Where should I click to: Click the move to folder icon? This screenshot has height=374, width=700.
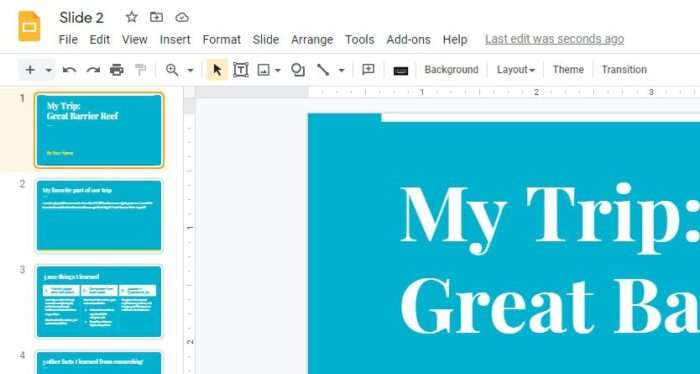156,17
